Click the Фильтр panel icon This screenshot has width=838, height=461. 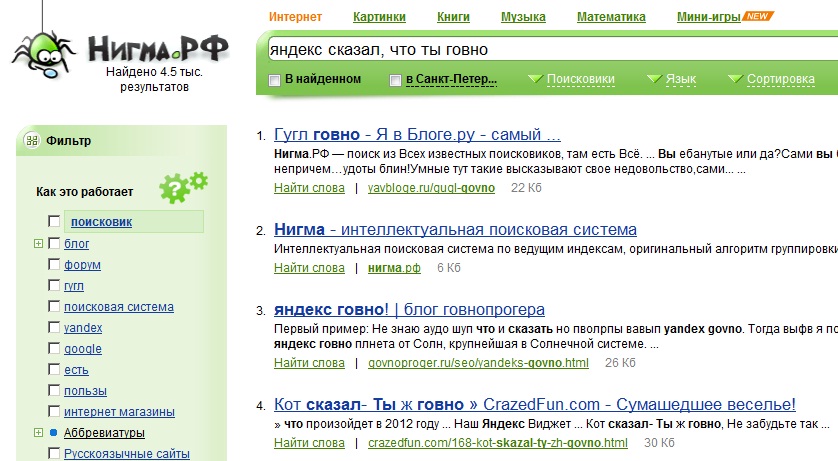pyautogui.click(x=32, y=140)
